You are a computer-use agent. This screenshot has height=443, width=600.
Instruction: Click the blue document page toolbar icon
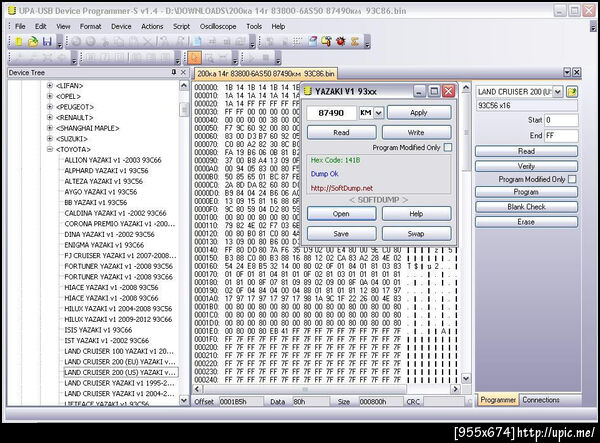[198, 41]
